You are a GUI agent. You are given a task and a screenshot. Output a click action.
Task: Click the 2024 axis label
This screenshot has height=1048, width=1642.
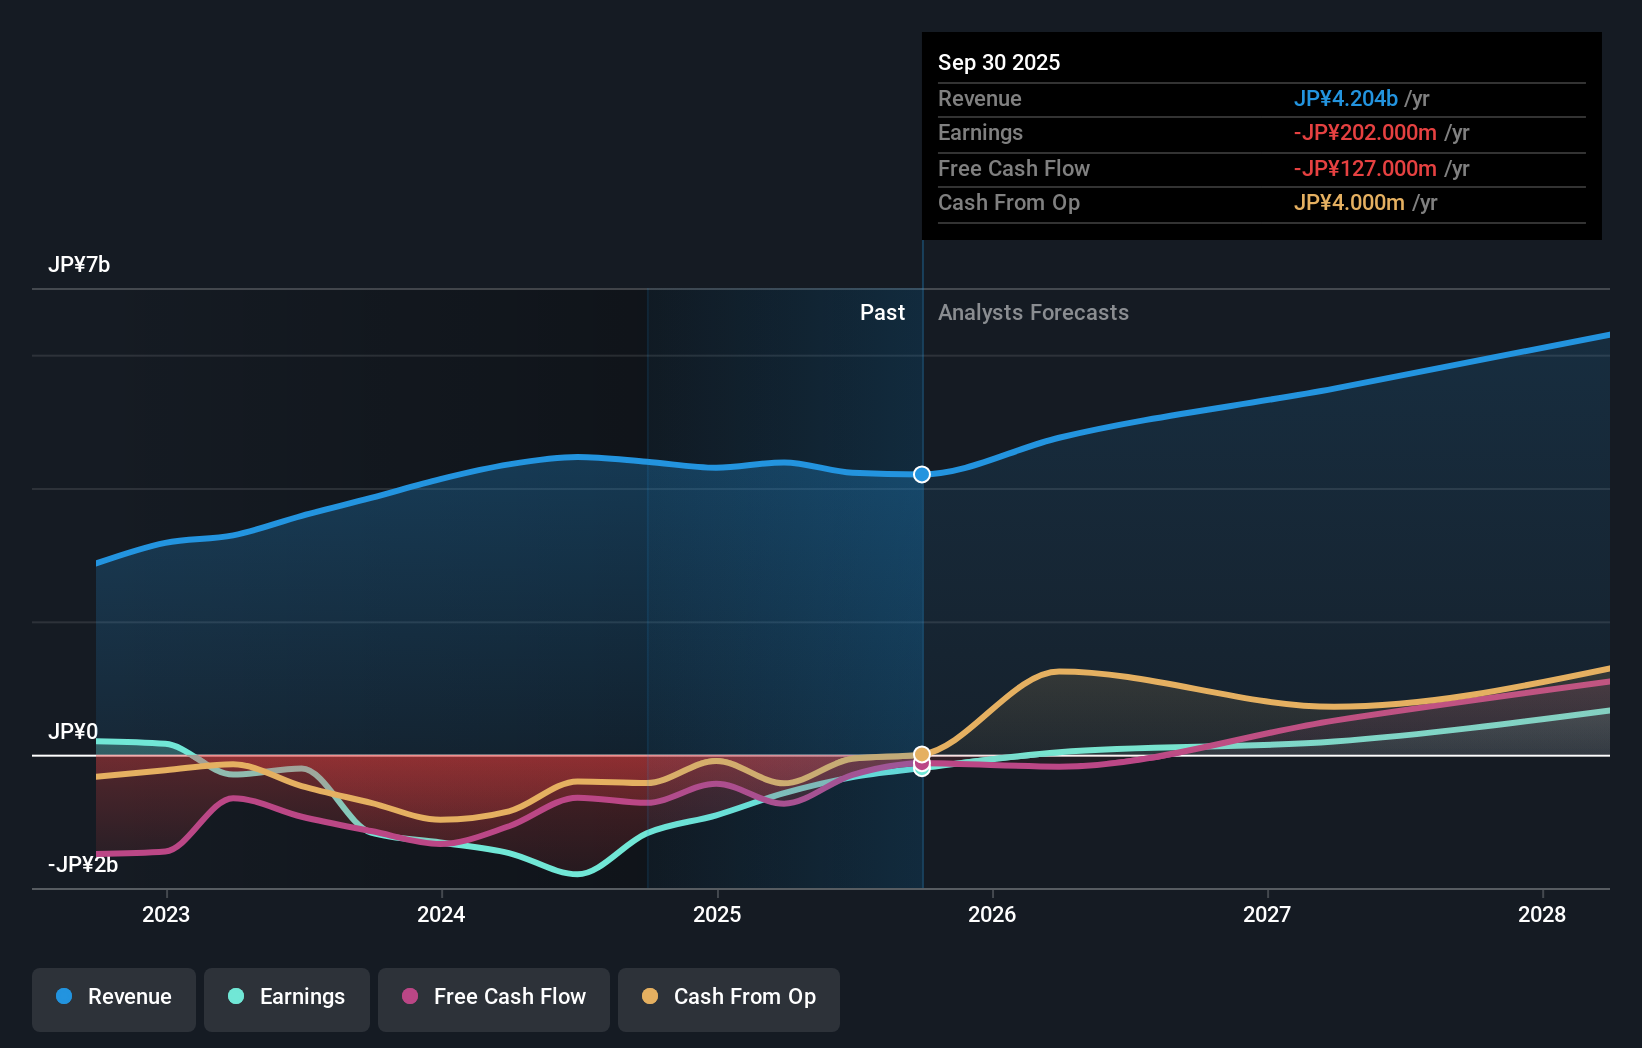click(x=441, y=914)
